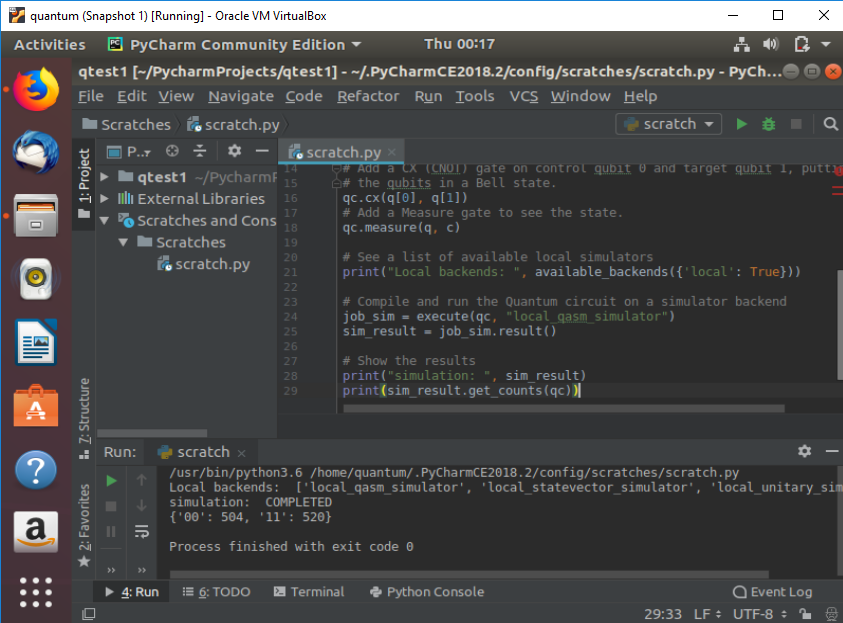Run the scratch configuration with green play button
Image resolution: width=843 pixels, height=623 pixels.
741,124
